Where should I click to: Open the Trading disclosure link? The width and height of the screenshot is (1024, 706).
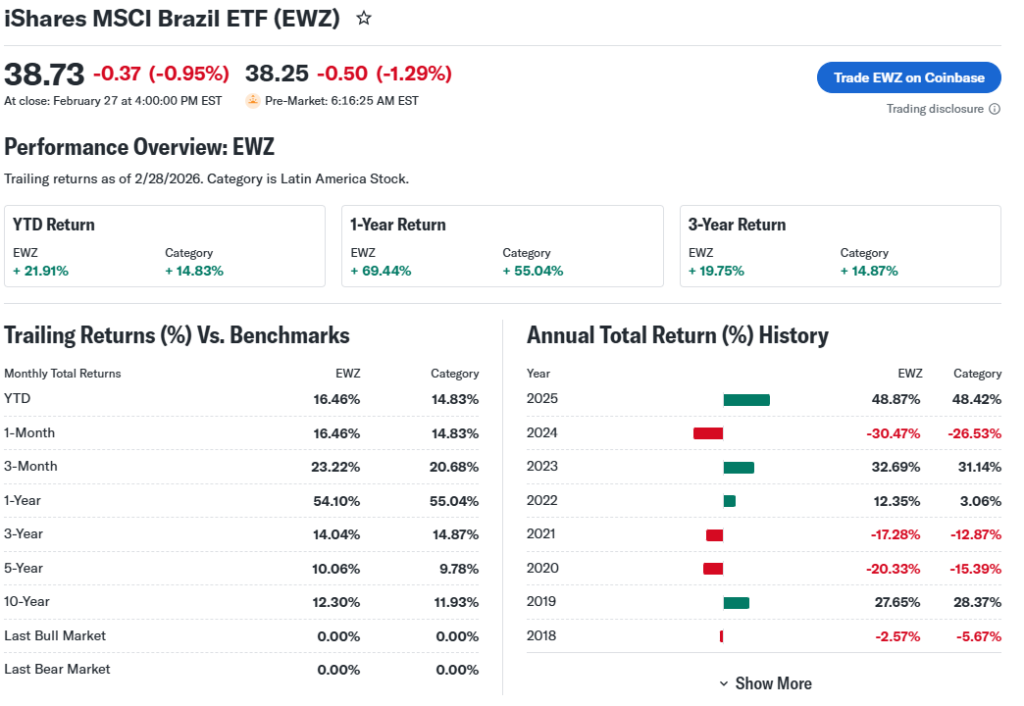point(935,109)
